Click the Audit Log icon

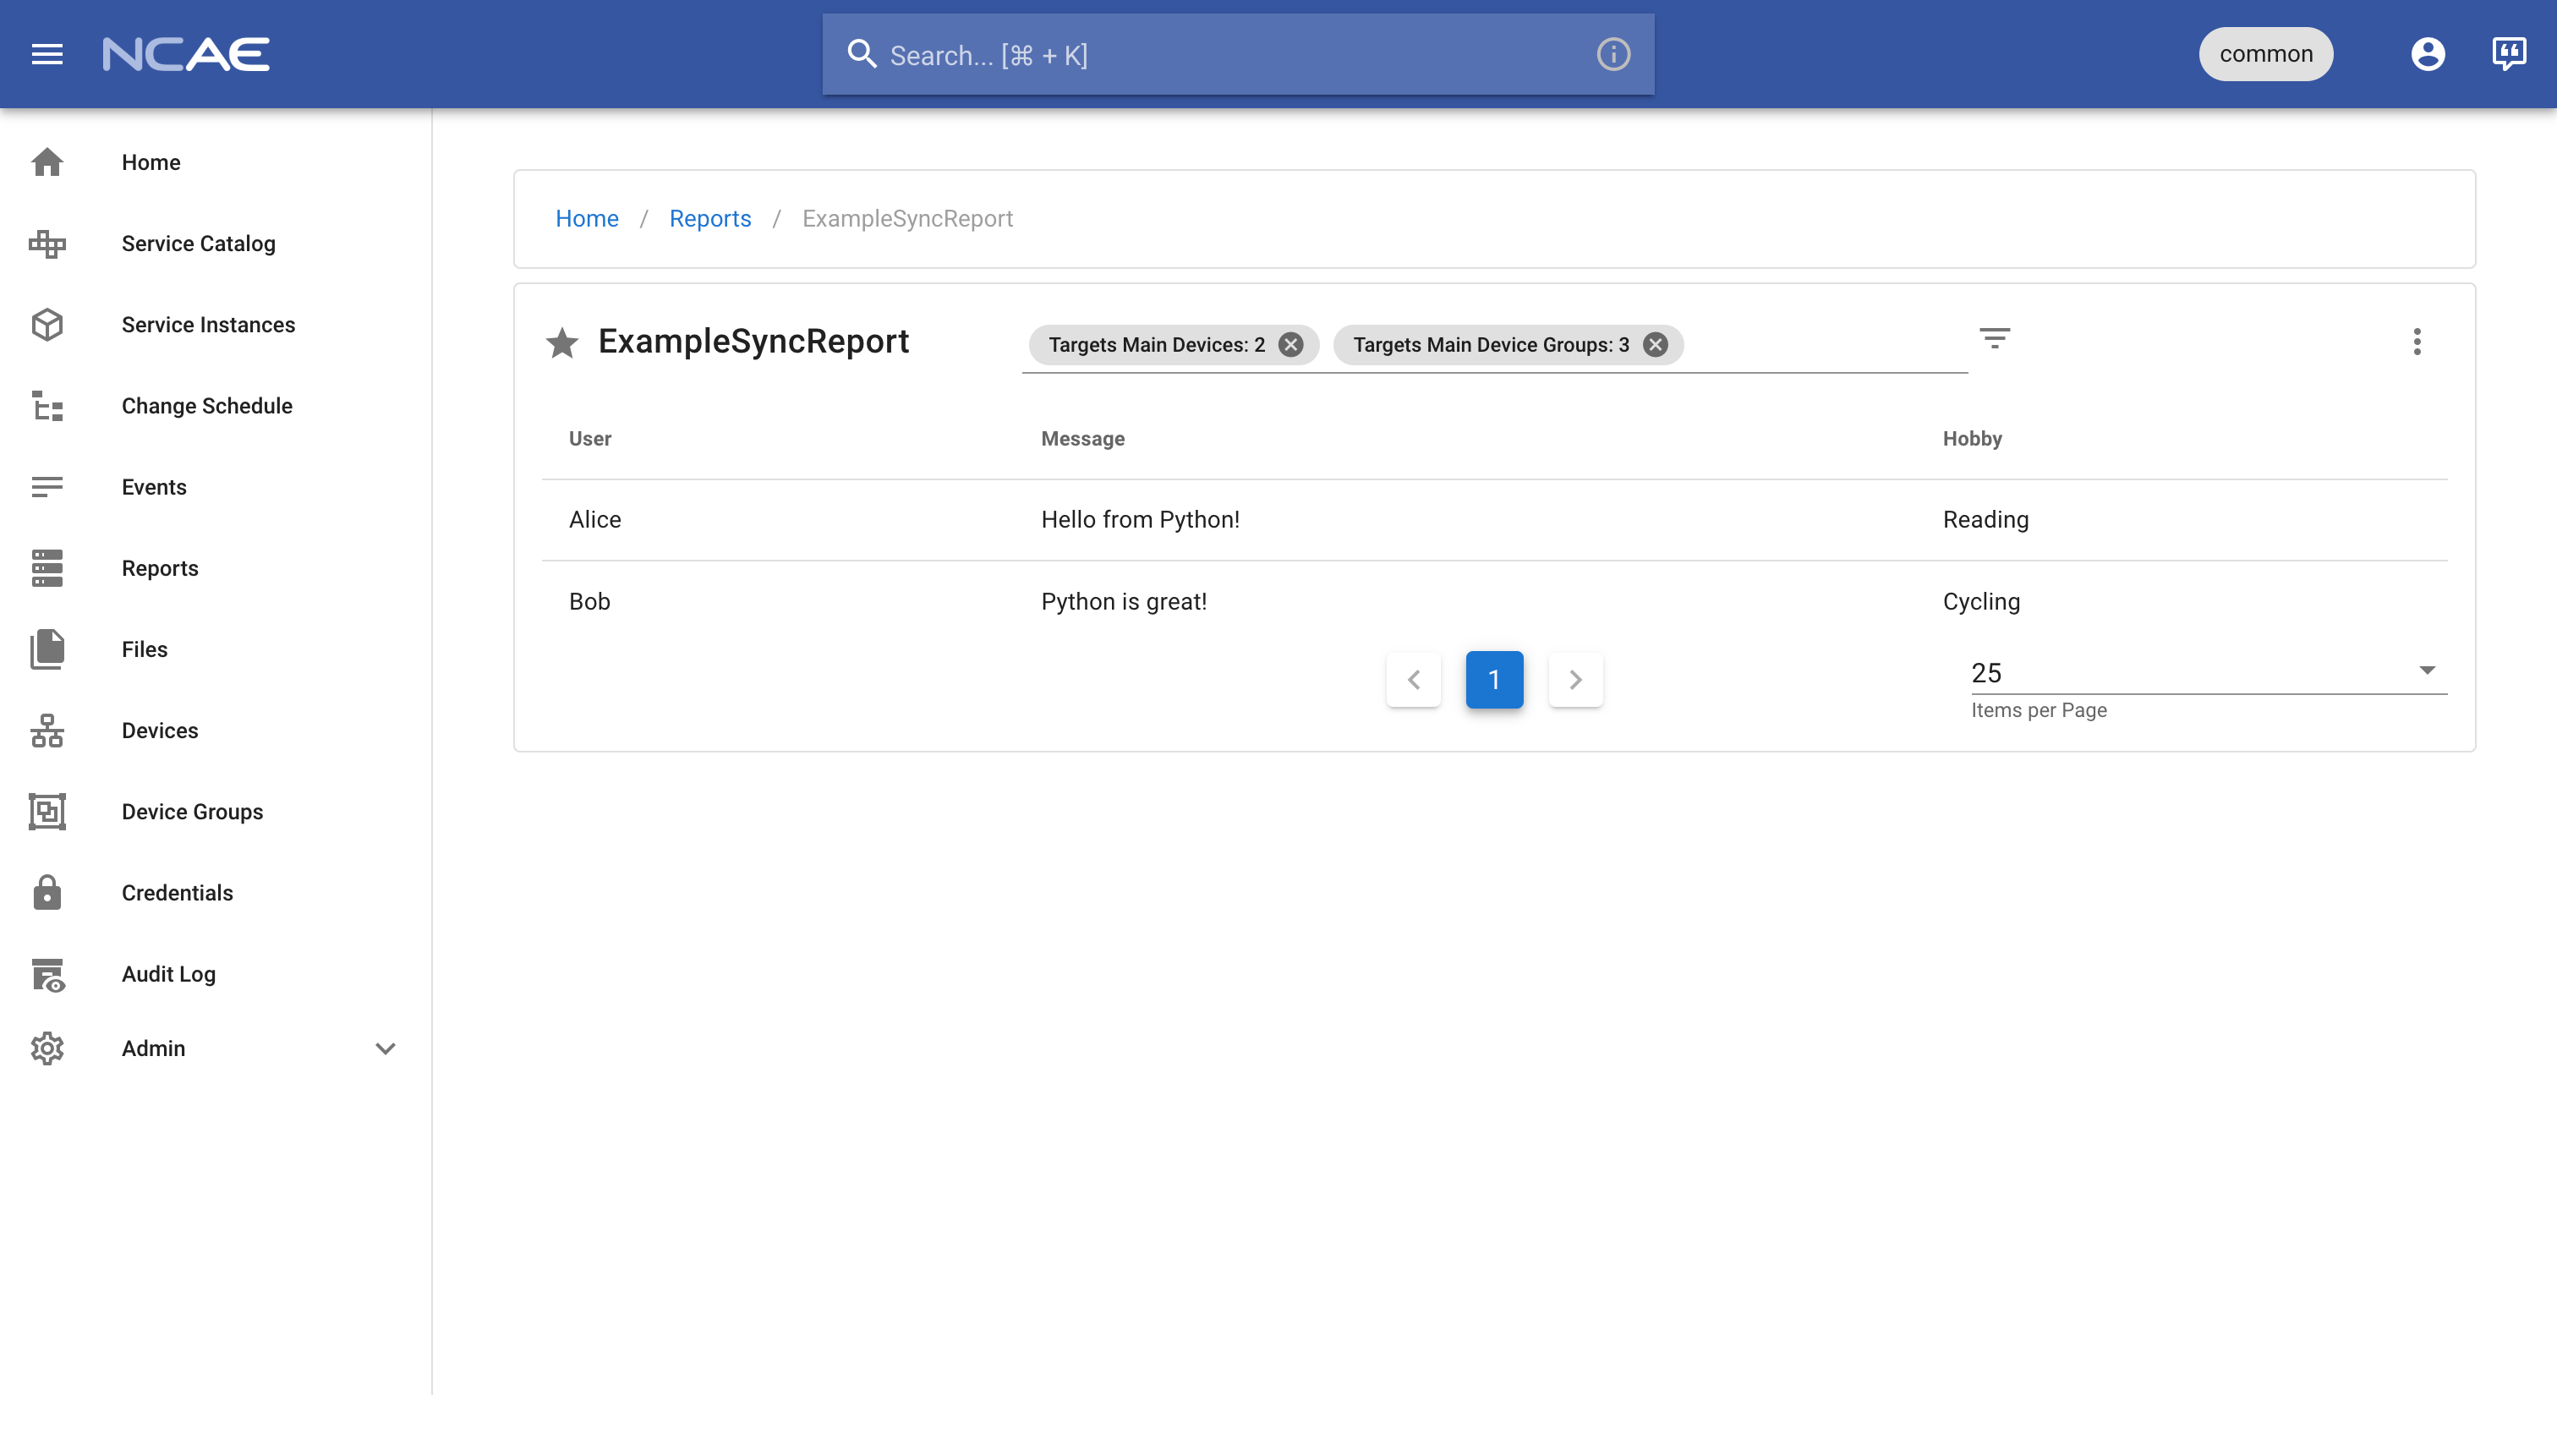(x=47, y=974)
